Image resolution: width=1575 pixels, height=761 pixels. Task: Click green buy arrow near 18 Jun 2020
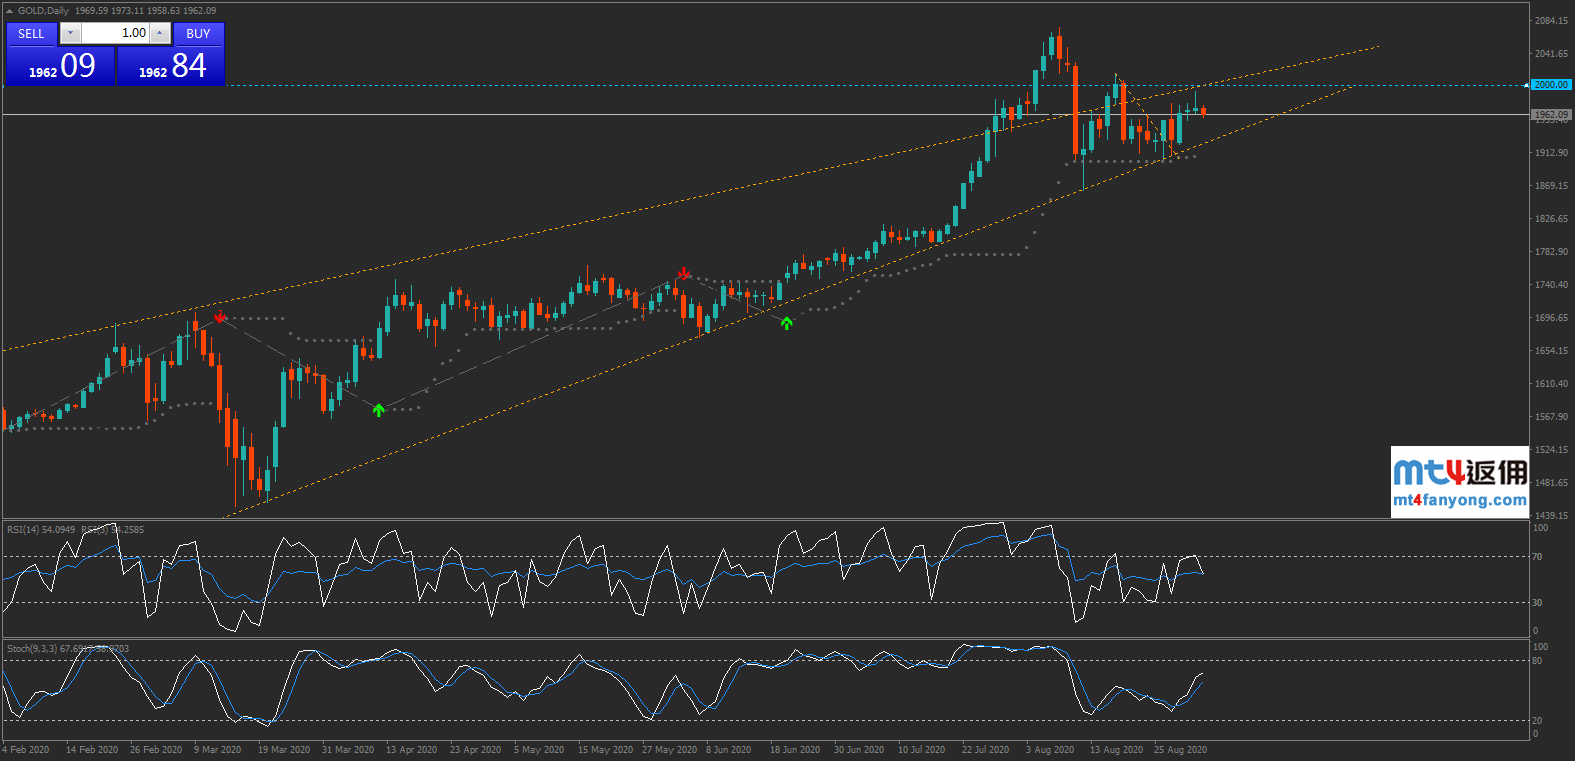coord(787,323)
